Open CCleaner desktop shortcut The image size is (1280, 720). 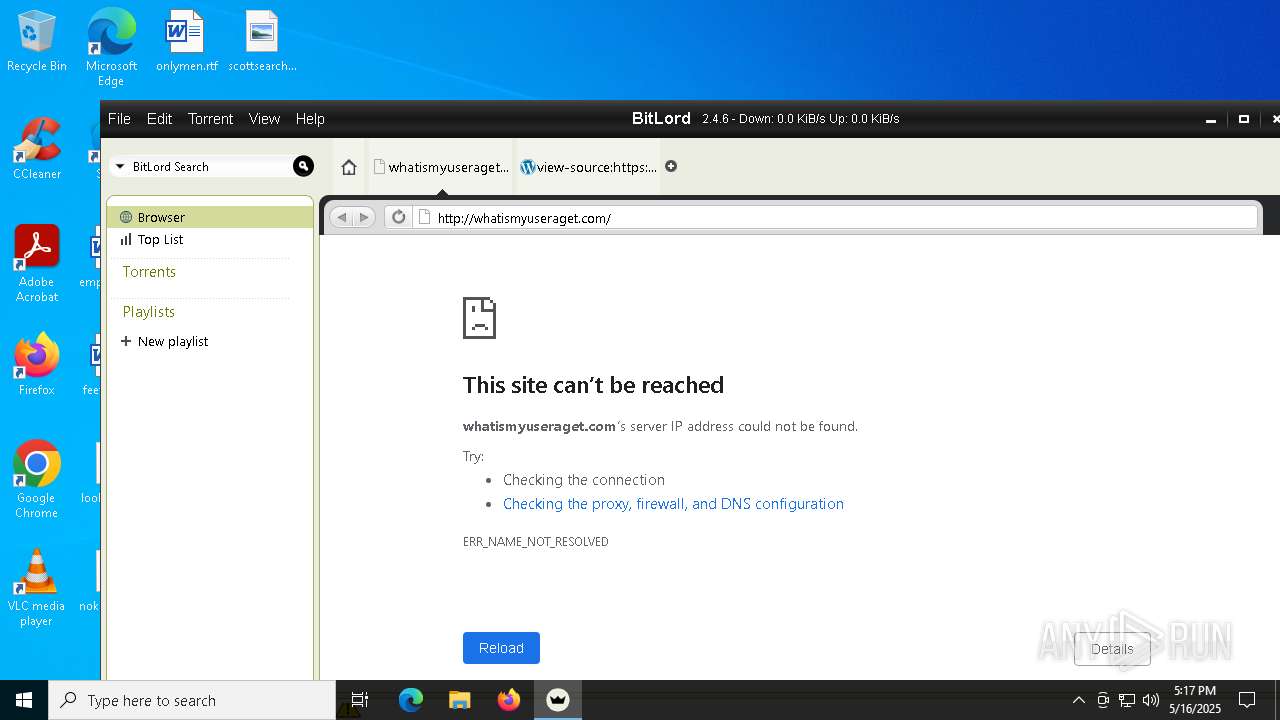tap(37, 149)
